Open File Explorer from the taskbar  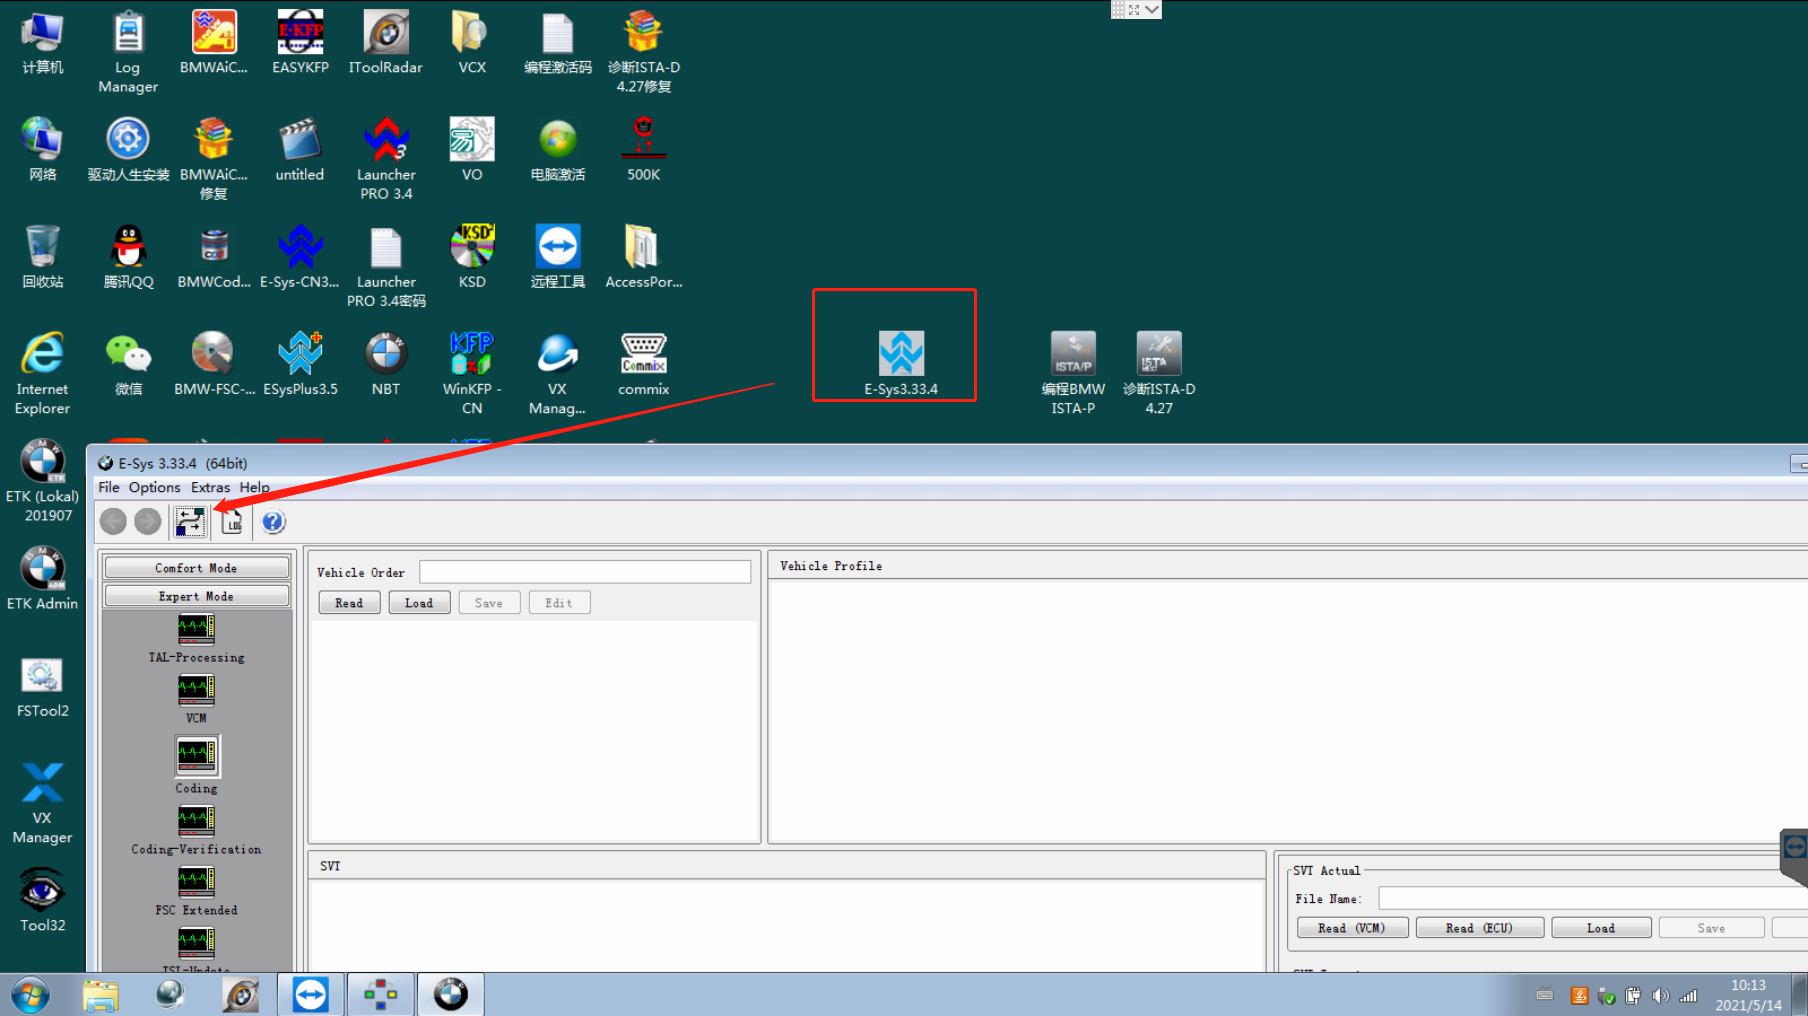pos(100,995)
